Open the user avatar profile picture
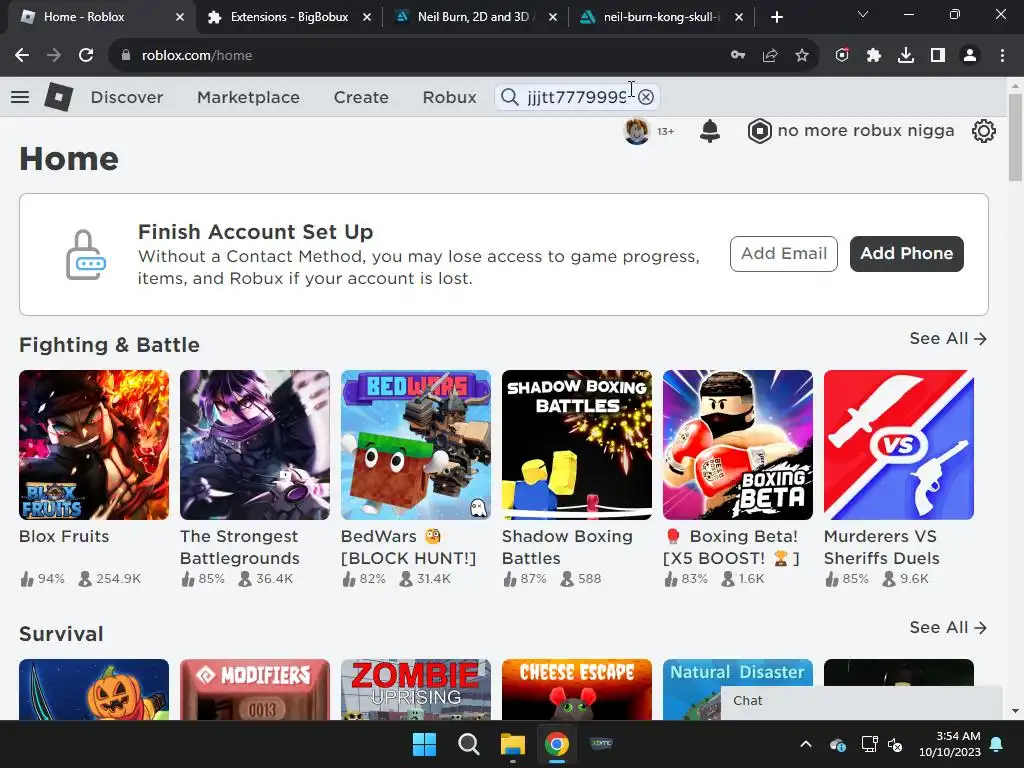Image resolution: width=1024 pixels, height=768 pixels. (637, 131)
